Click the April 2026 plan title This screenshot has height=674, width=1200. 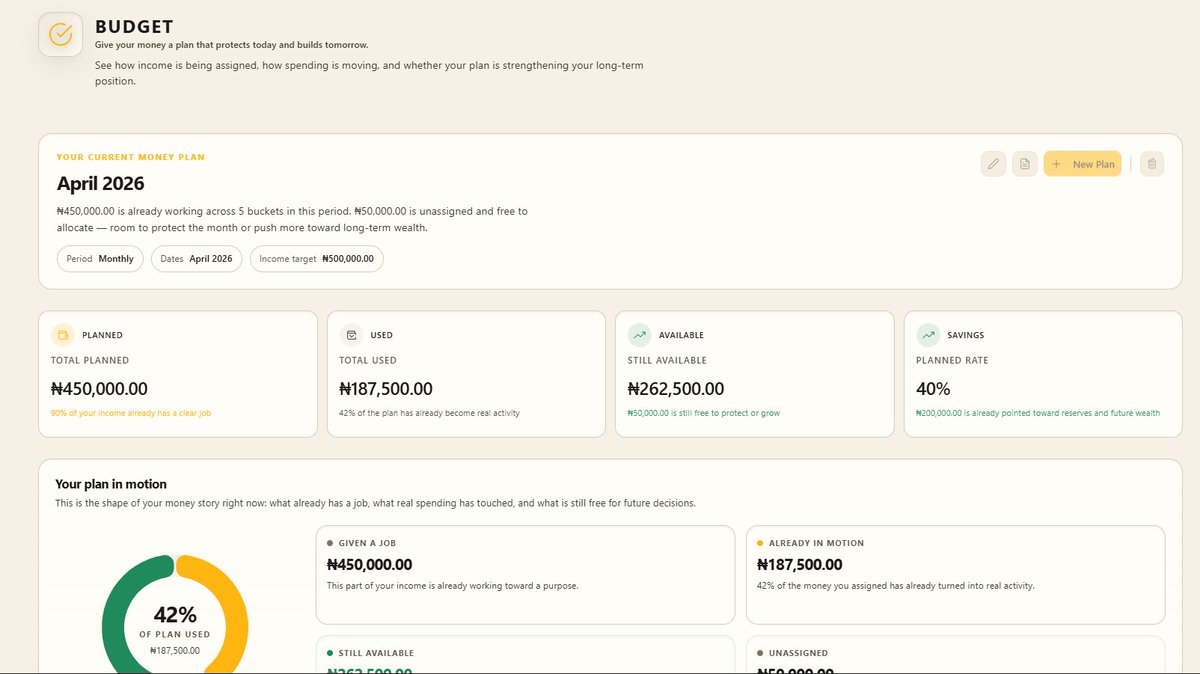click(101, 184)
